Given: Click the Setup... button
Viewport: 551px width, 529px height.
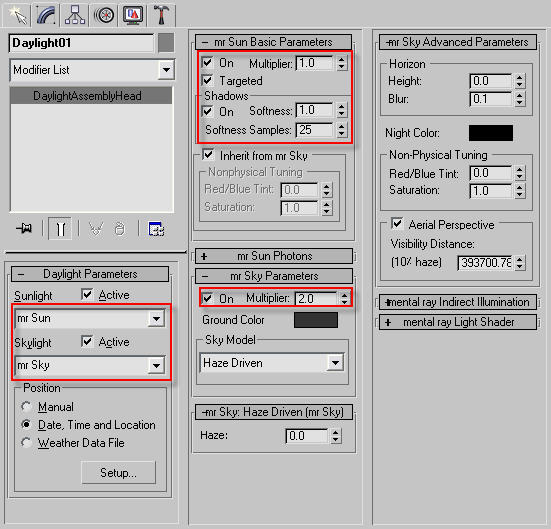Looking at the screenshot, I should coord(118,473).
